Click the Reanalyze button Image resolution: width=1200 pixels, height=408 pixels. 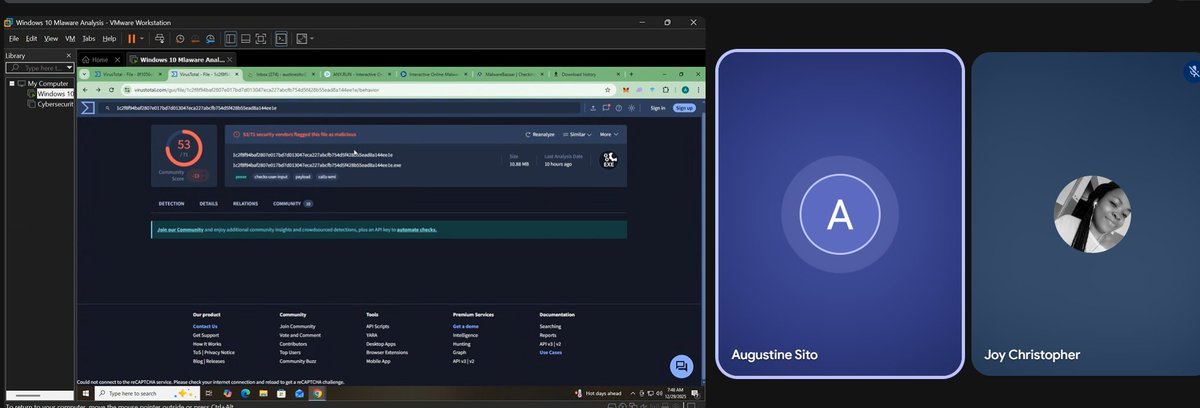pyautogui.click(x=540, y=134)
